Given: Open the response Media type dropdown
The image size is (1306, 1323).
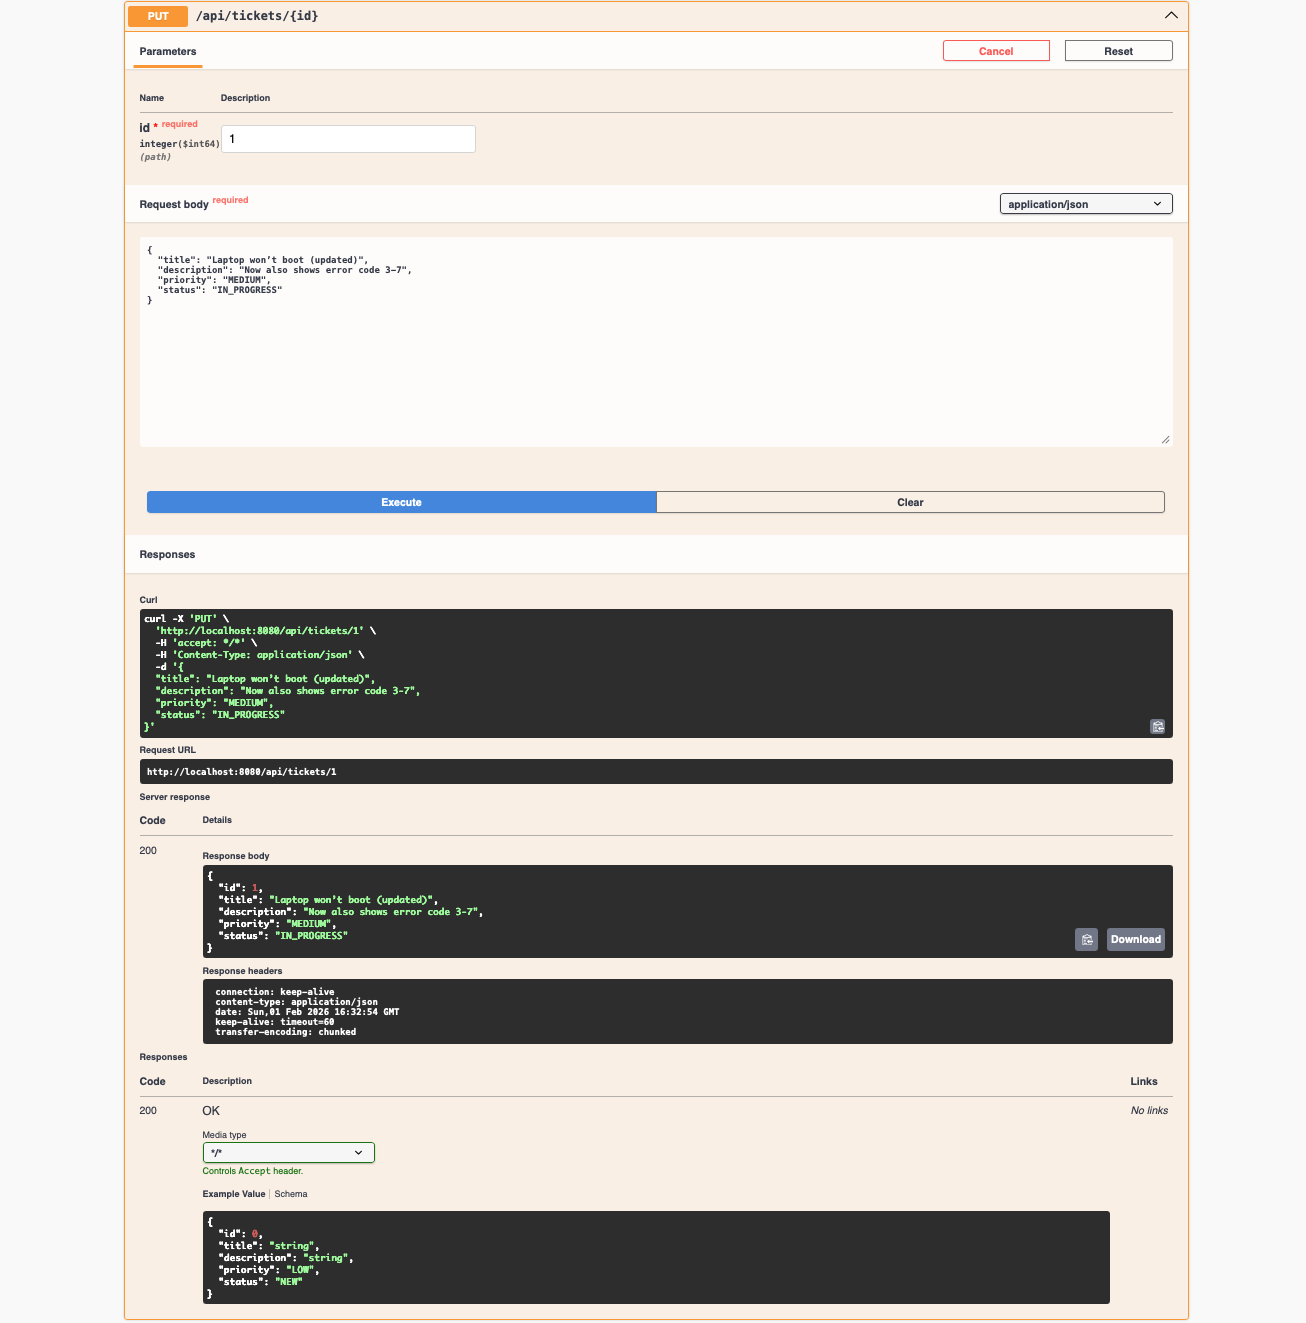Looking at the screenshot, I should [x=288, y=1152].
